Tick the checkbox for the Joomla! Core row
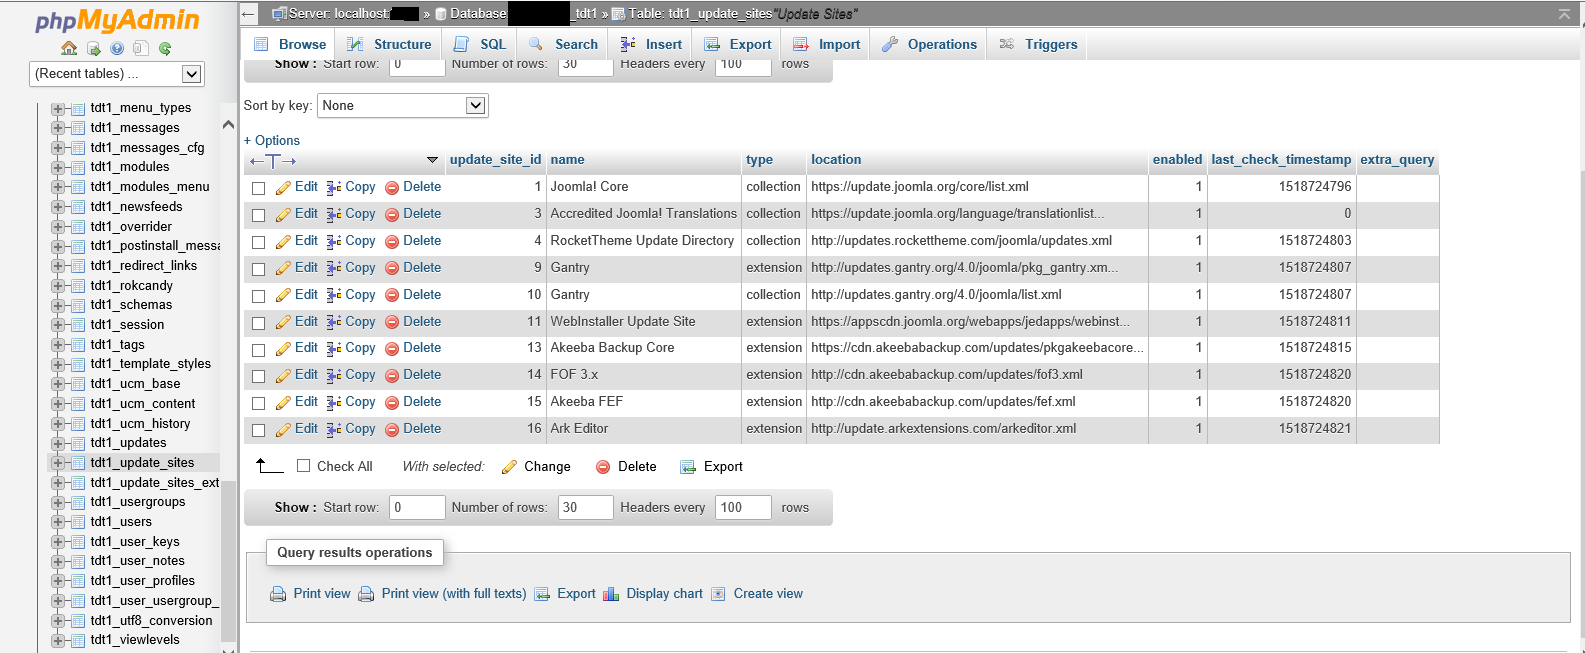This screenshot has height=653, width=1585. 258,188
